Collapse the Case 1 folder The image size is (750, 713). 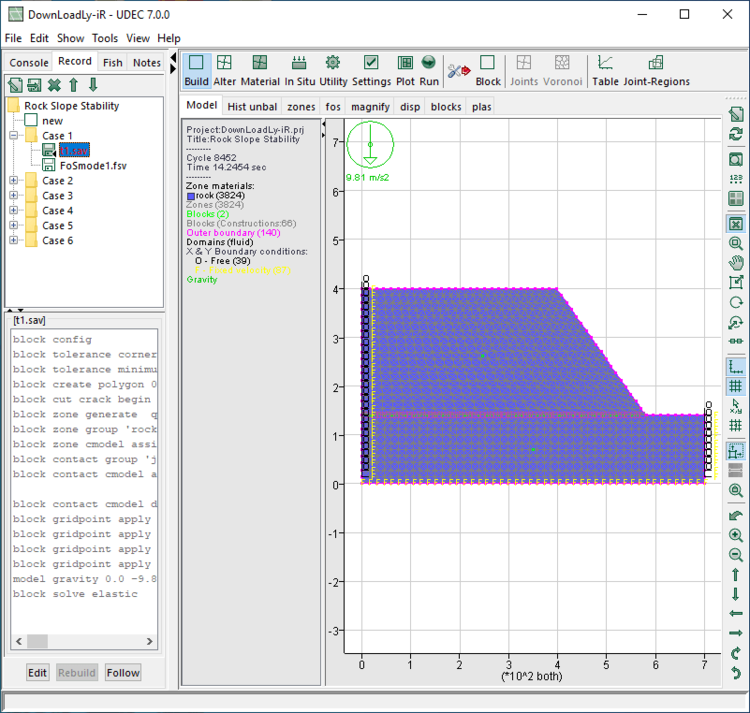(14, 136)
